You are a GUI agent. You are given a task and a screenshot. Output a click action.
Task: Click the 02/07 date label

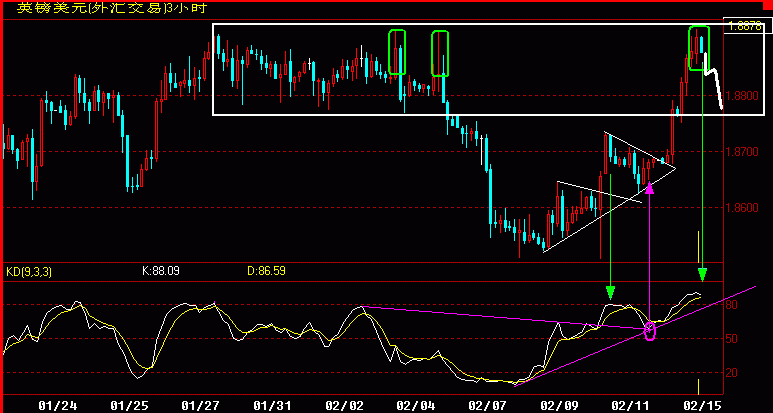pyautogui.click(x=488, y=406)
